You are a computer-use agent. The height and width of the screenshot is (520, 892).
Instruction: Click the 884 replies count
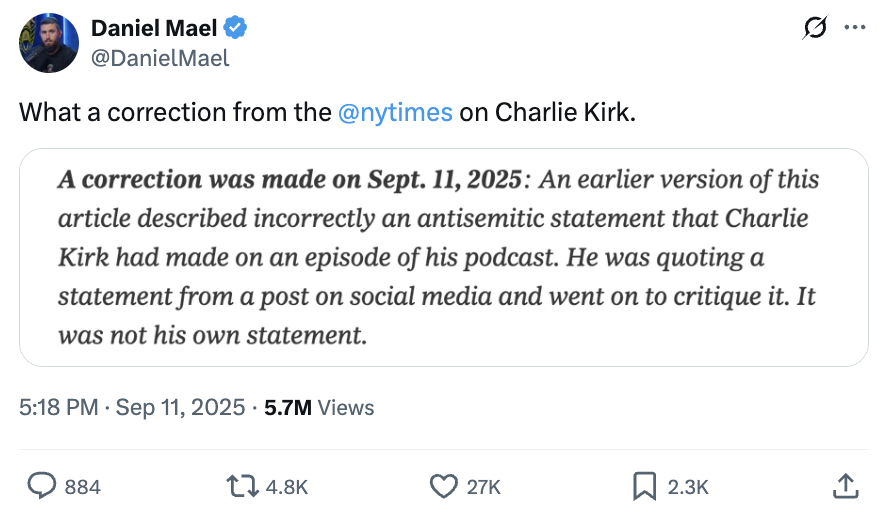click(x=82, y=487)
